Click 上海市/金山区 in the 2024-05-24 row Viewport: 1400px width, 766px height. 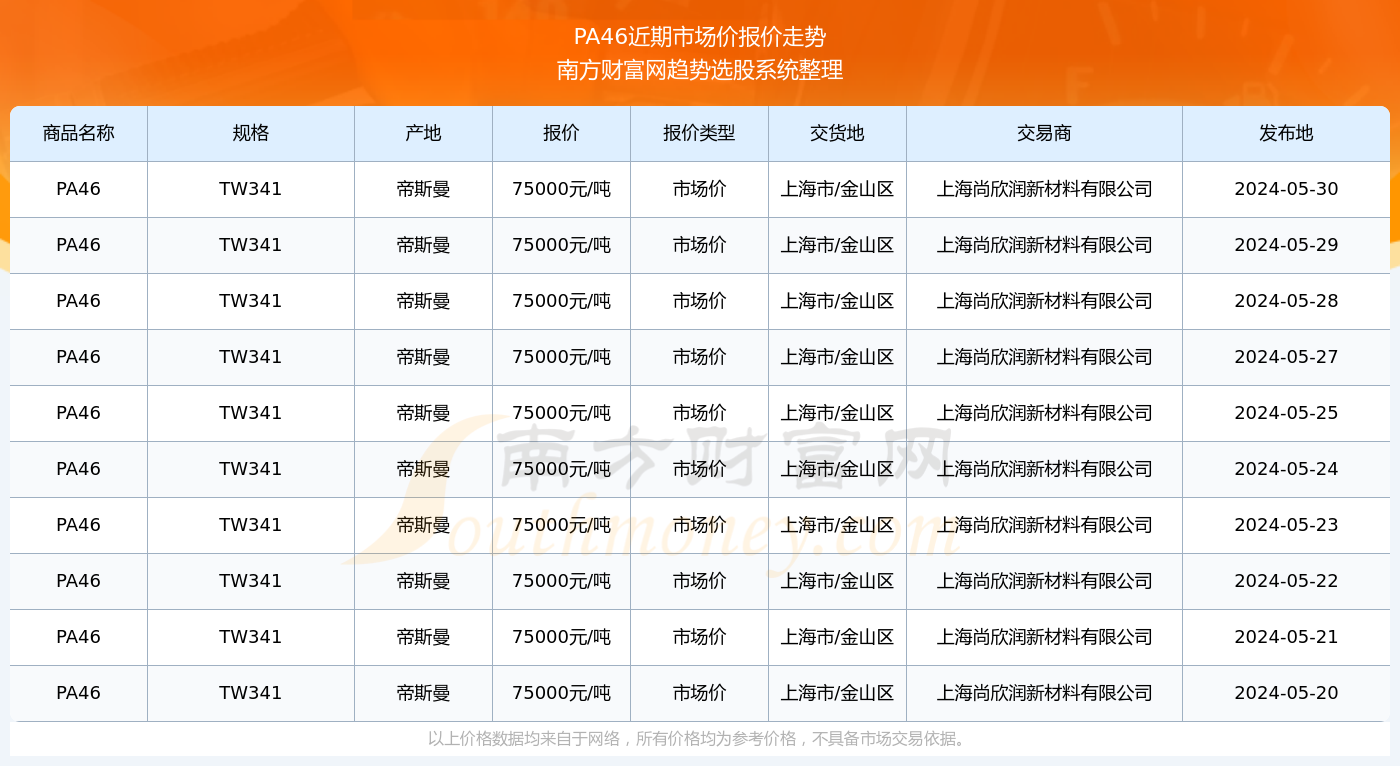(x=838, y=469)
